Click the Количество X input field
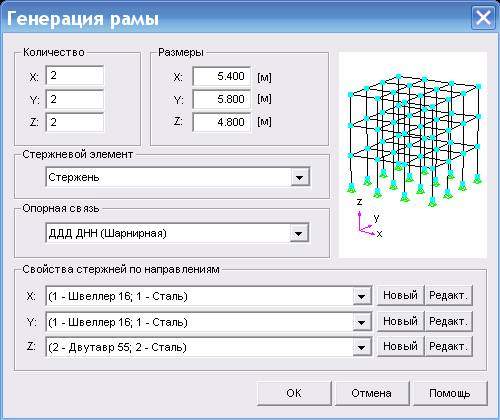Screen dimensions: 500x420 pos(75,76)
